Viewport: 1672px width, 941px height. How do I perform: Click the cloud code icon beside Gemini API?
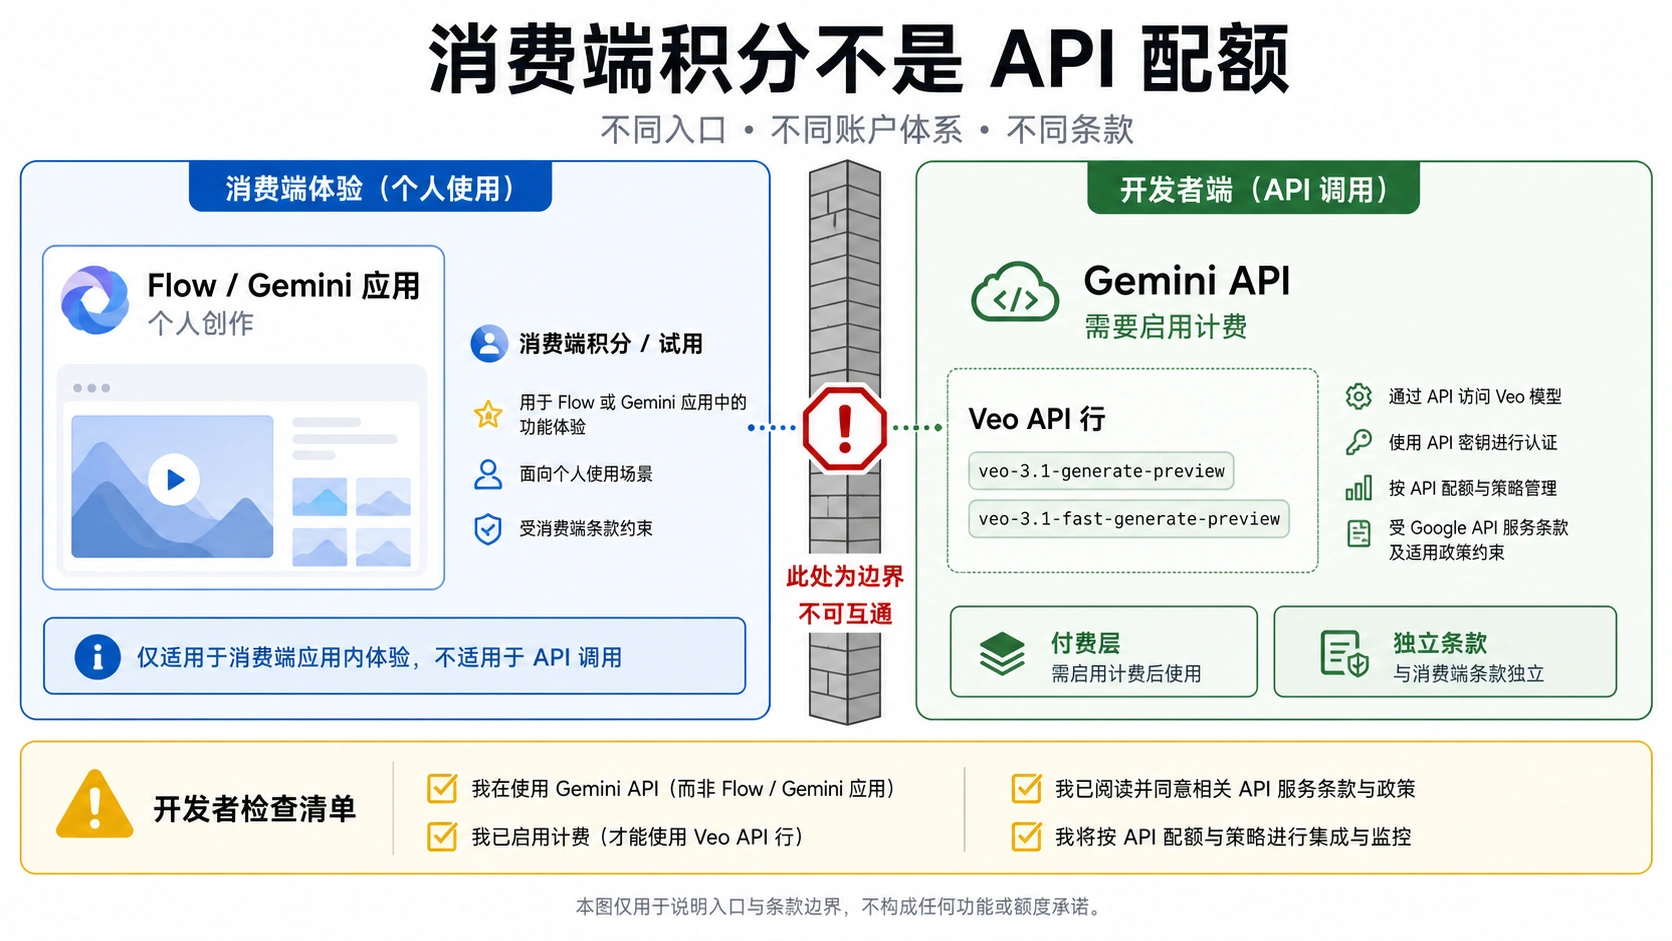click(x=1015, y=293)
